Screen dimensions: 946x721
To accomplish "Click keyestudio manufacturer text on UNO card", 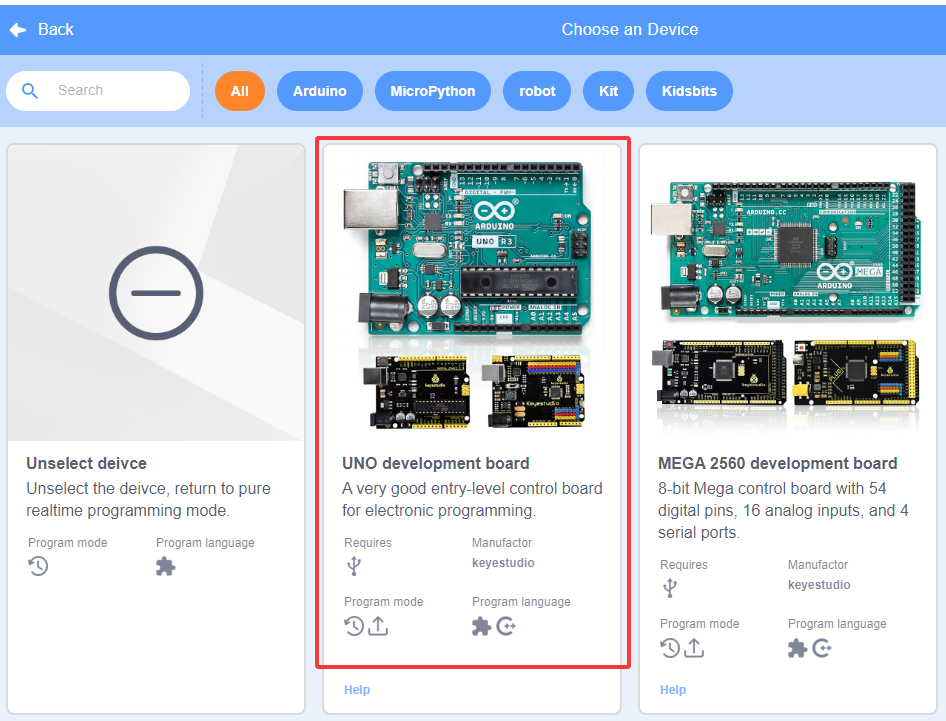I will click(x=503, y=563).
